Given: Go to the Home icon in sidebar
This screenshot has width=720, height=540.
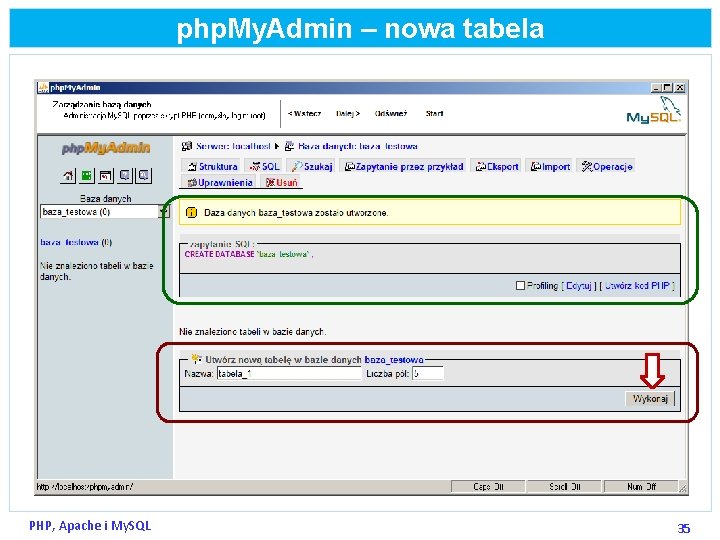Looking at the screenshot, I should [68, 175].
